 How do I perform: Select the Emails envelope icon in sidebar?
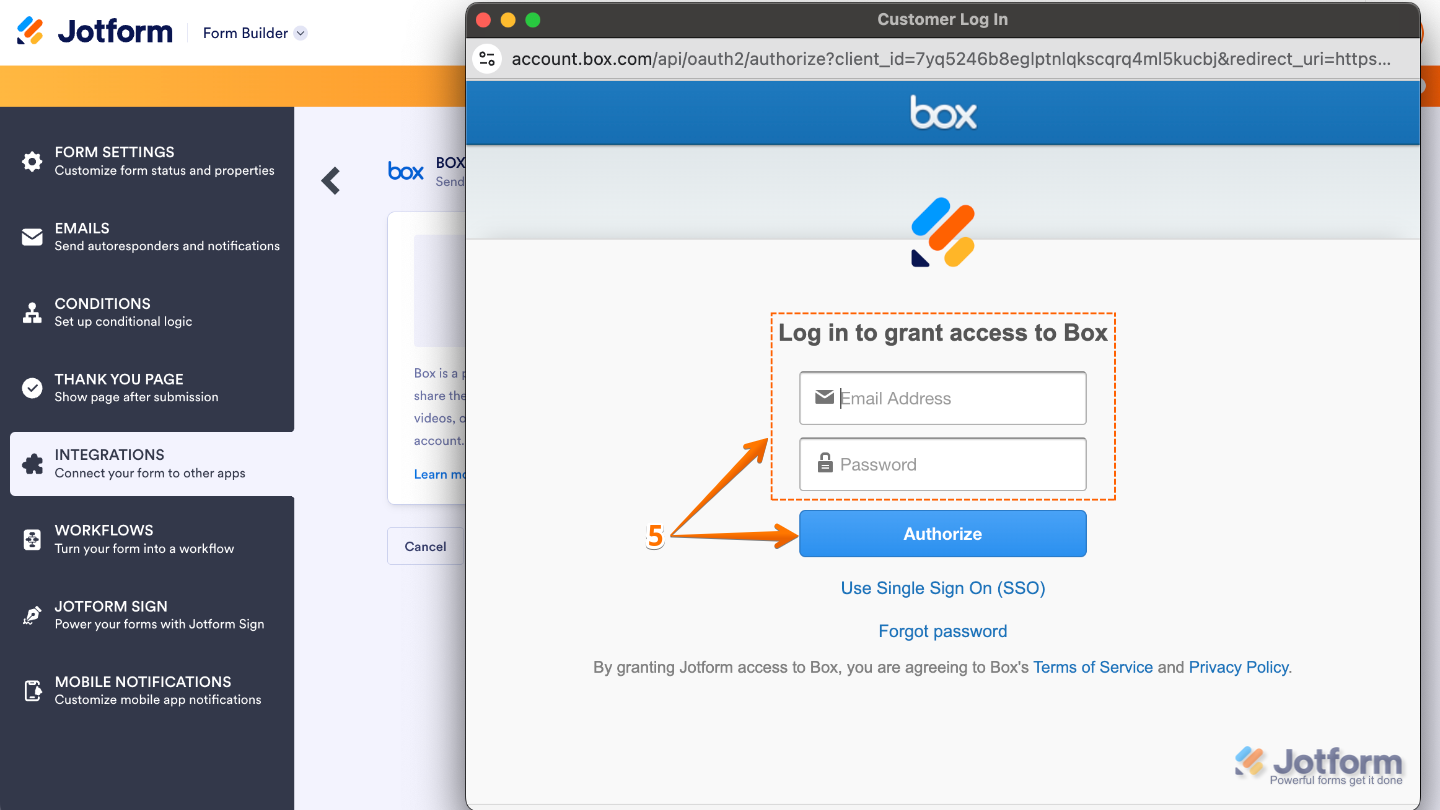32,237
